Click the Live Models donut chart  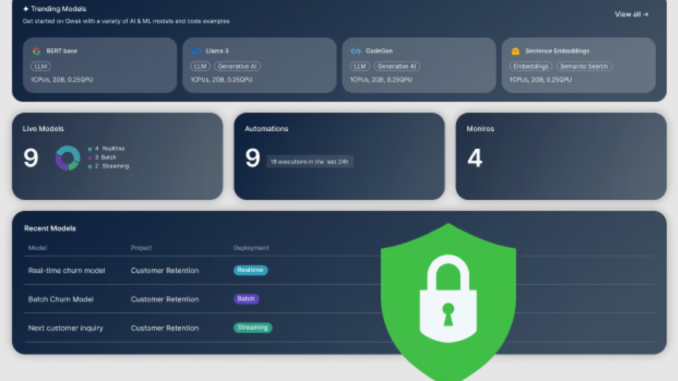[x=68, y=158]
